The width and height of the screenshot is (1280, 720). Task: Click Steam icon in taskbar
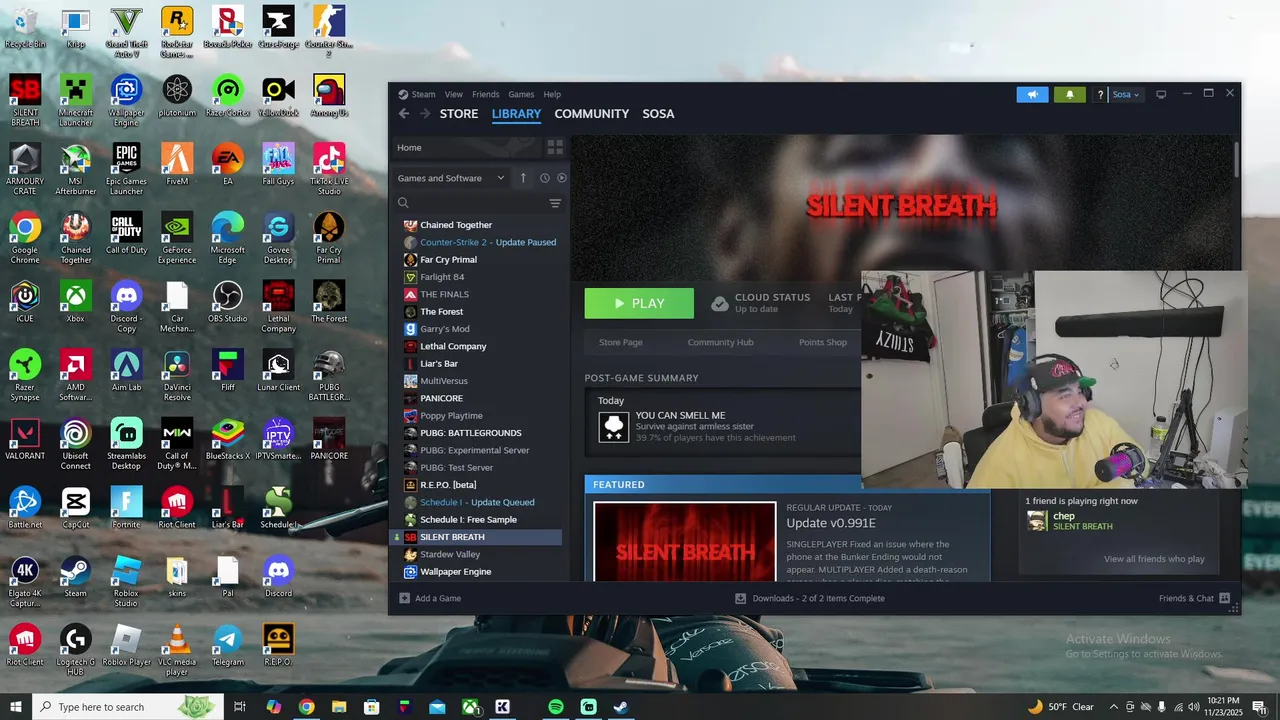click(x=620, y=707)
